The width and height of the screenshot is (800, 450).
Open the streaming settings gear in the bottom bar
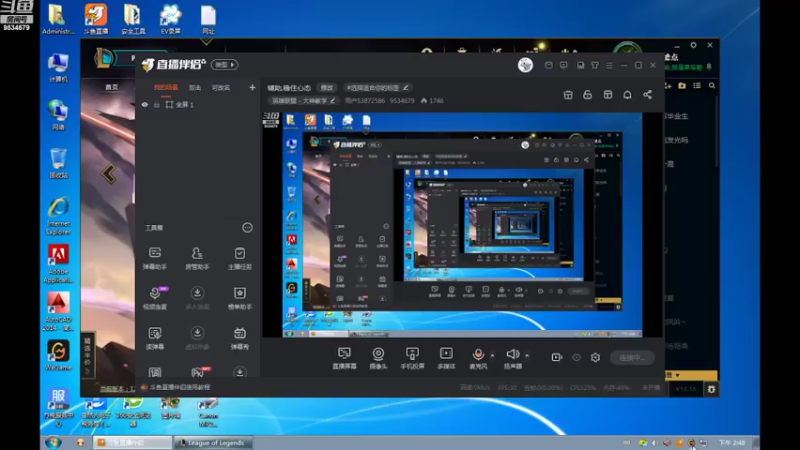(595, 358)
